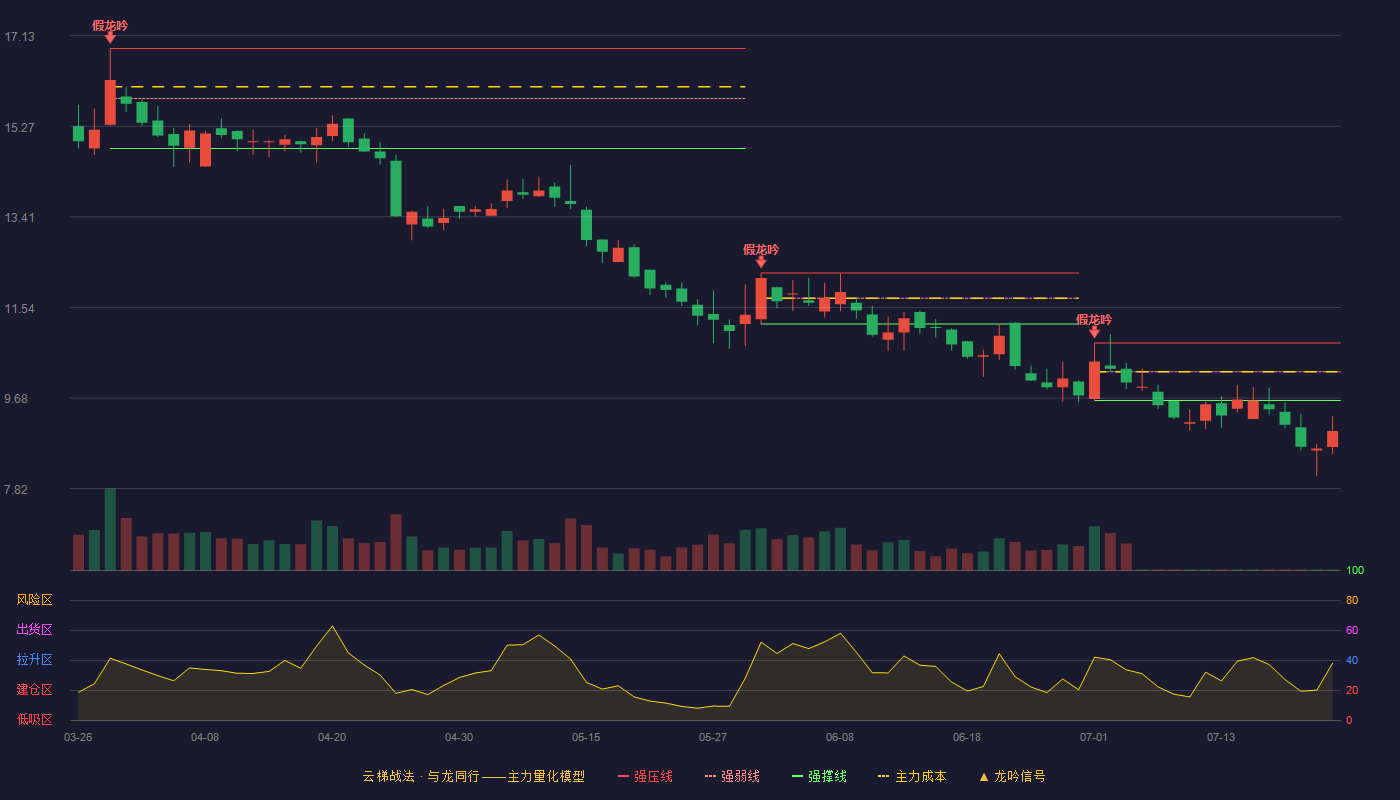Image resolution: width=1400 pixels, height=800 pixels.
Task: Click the 05-27 date label
Action: 713,737
